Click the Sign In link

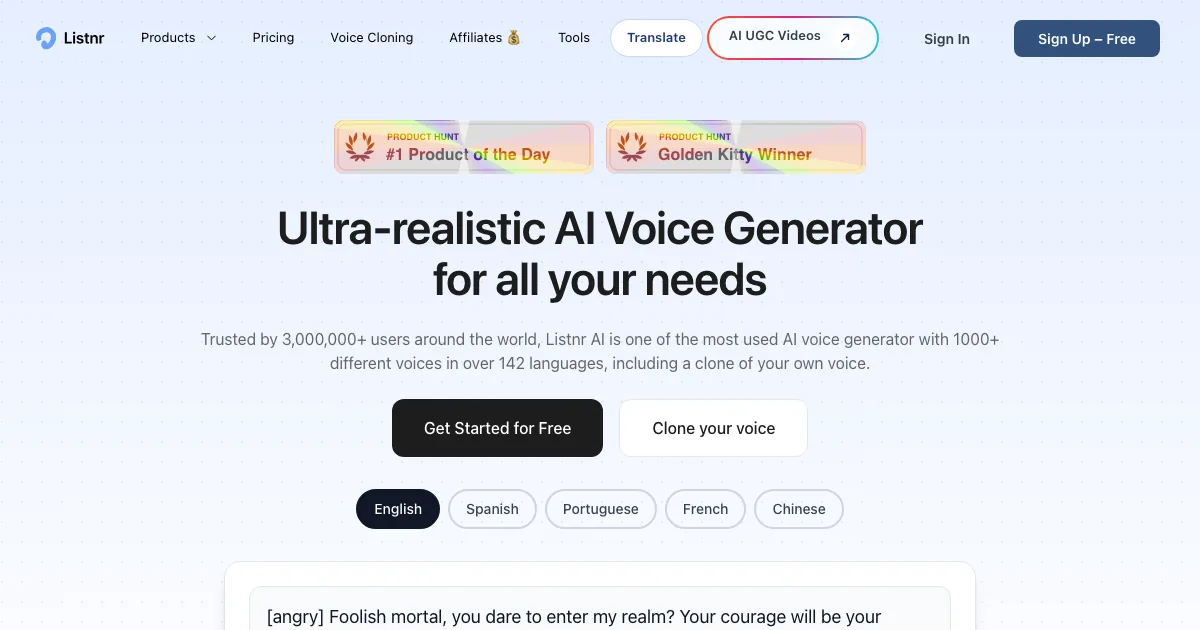(x=946, y=39)
